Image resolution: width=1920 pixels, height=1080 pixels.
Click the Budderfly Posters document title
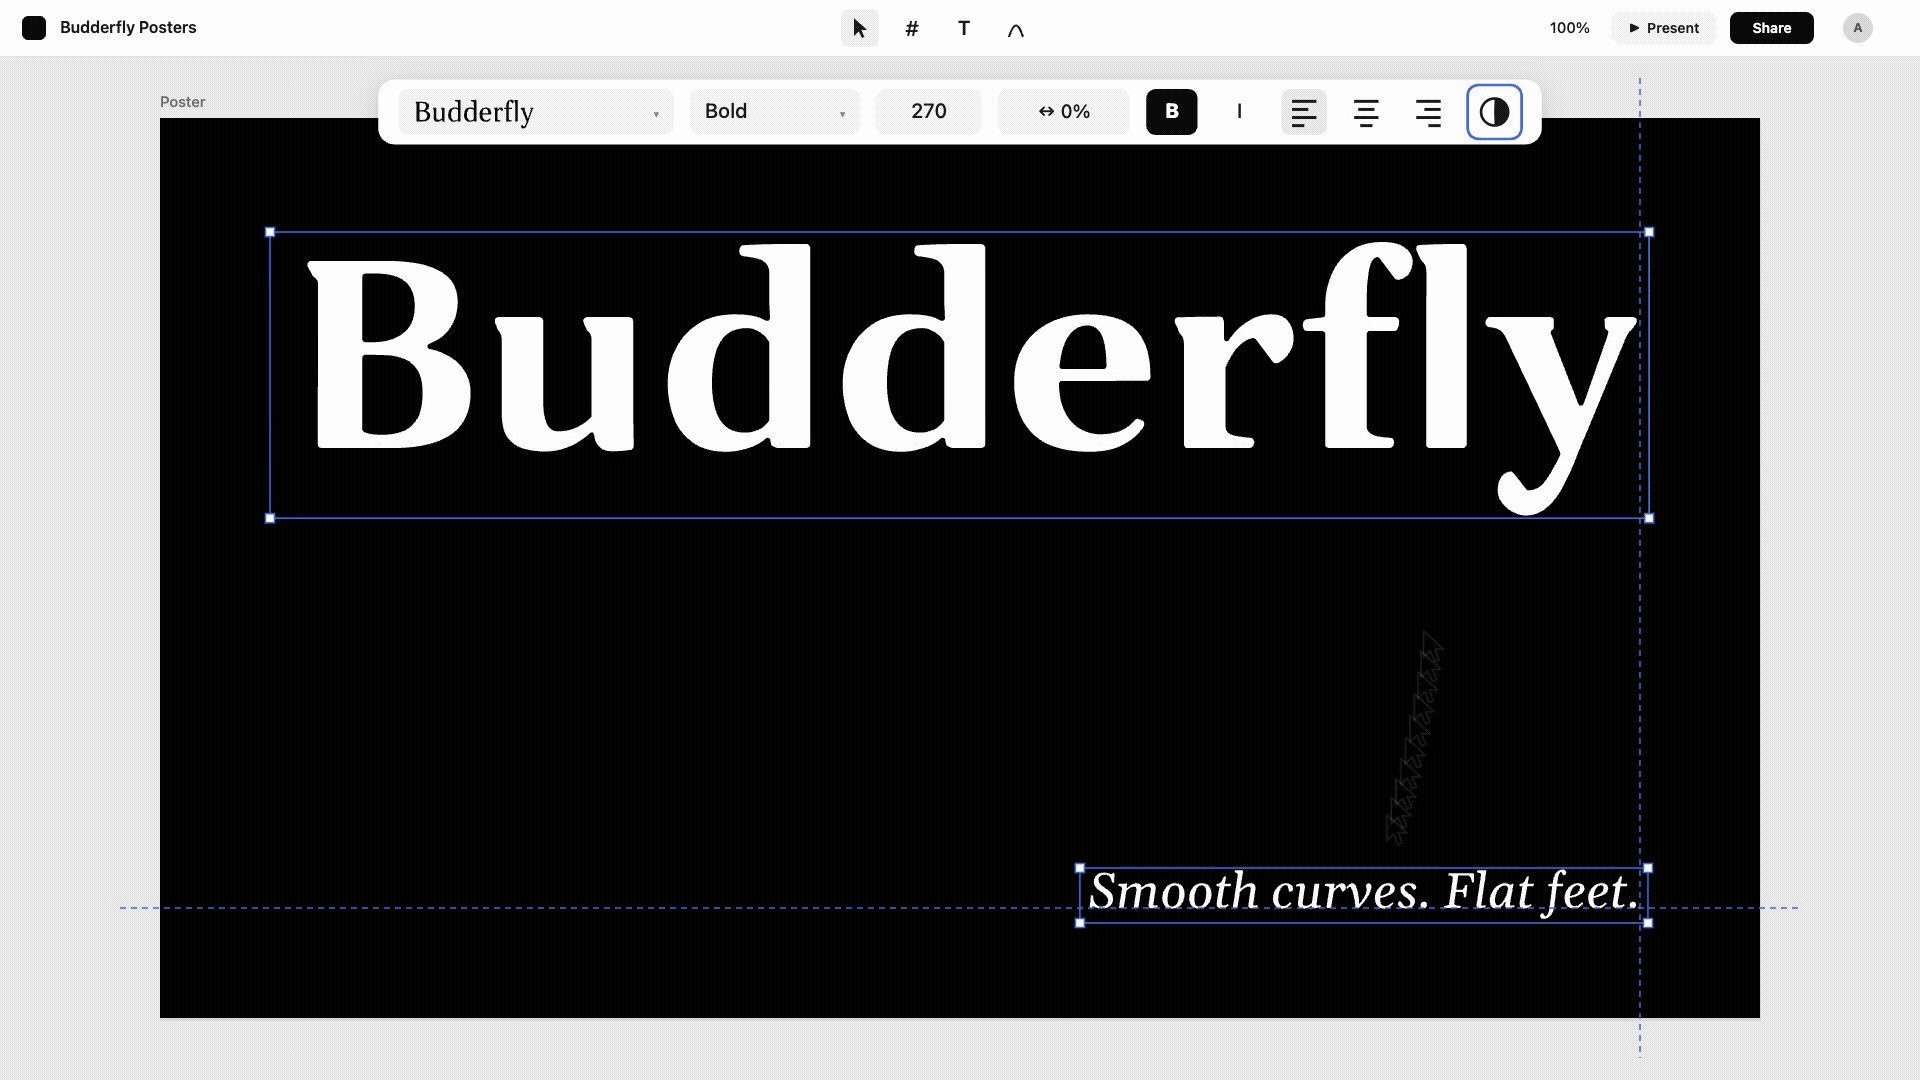(x=128, y=28)
